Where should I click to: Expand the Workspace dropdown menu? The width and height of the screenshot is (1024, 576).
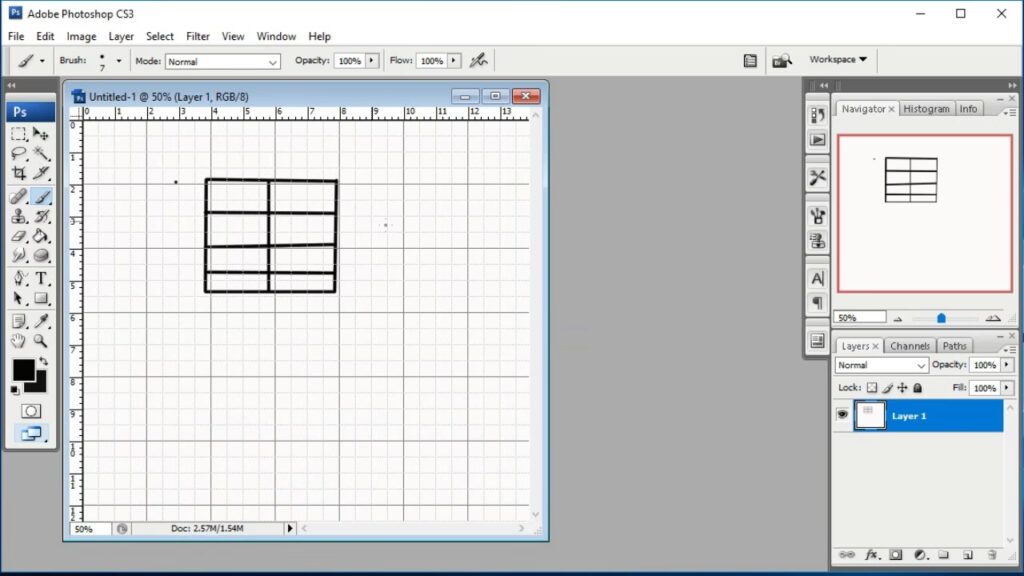coord(838,60)
